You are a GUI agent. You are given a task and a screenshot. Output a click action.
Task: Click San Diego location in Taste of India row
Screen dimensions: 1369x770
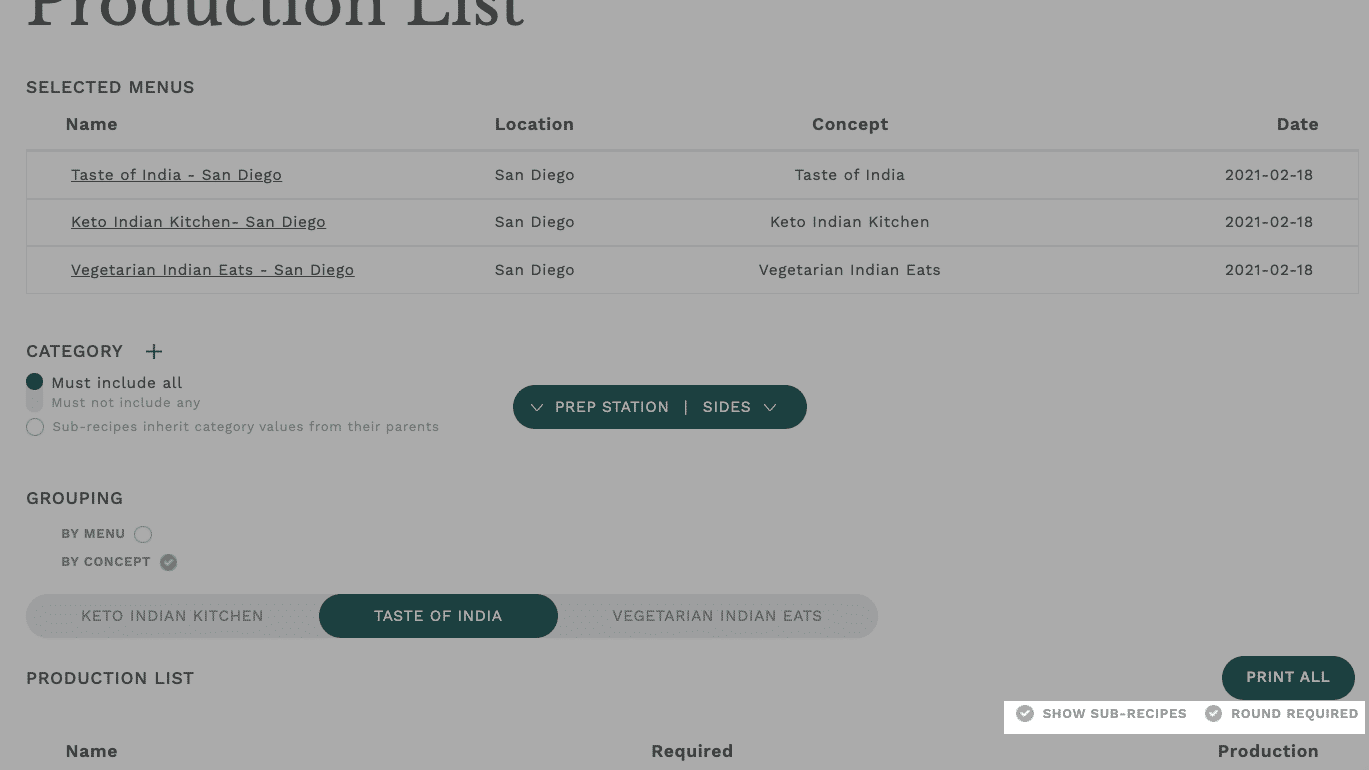534,175
